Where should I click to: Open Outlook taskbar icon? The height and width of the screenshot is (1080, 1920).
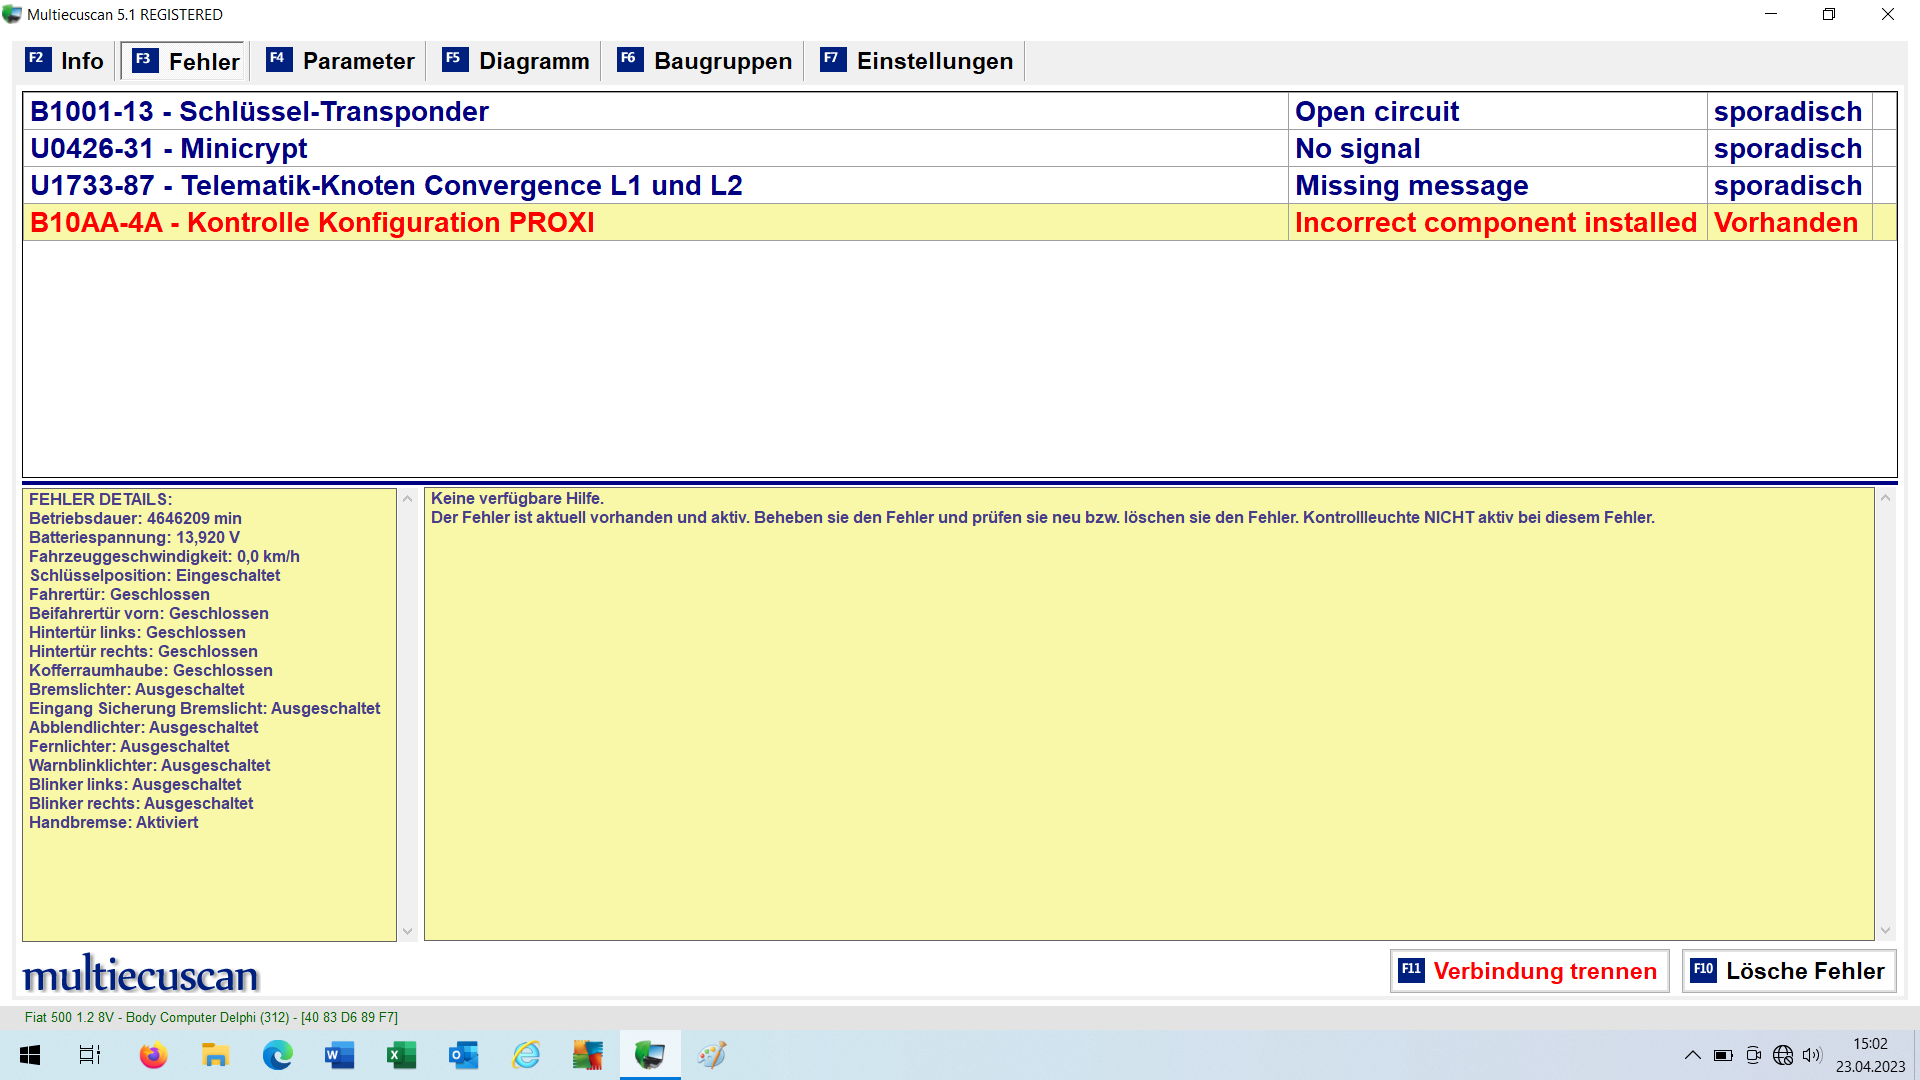click(463, 1055)
